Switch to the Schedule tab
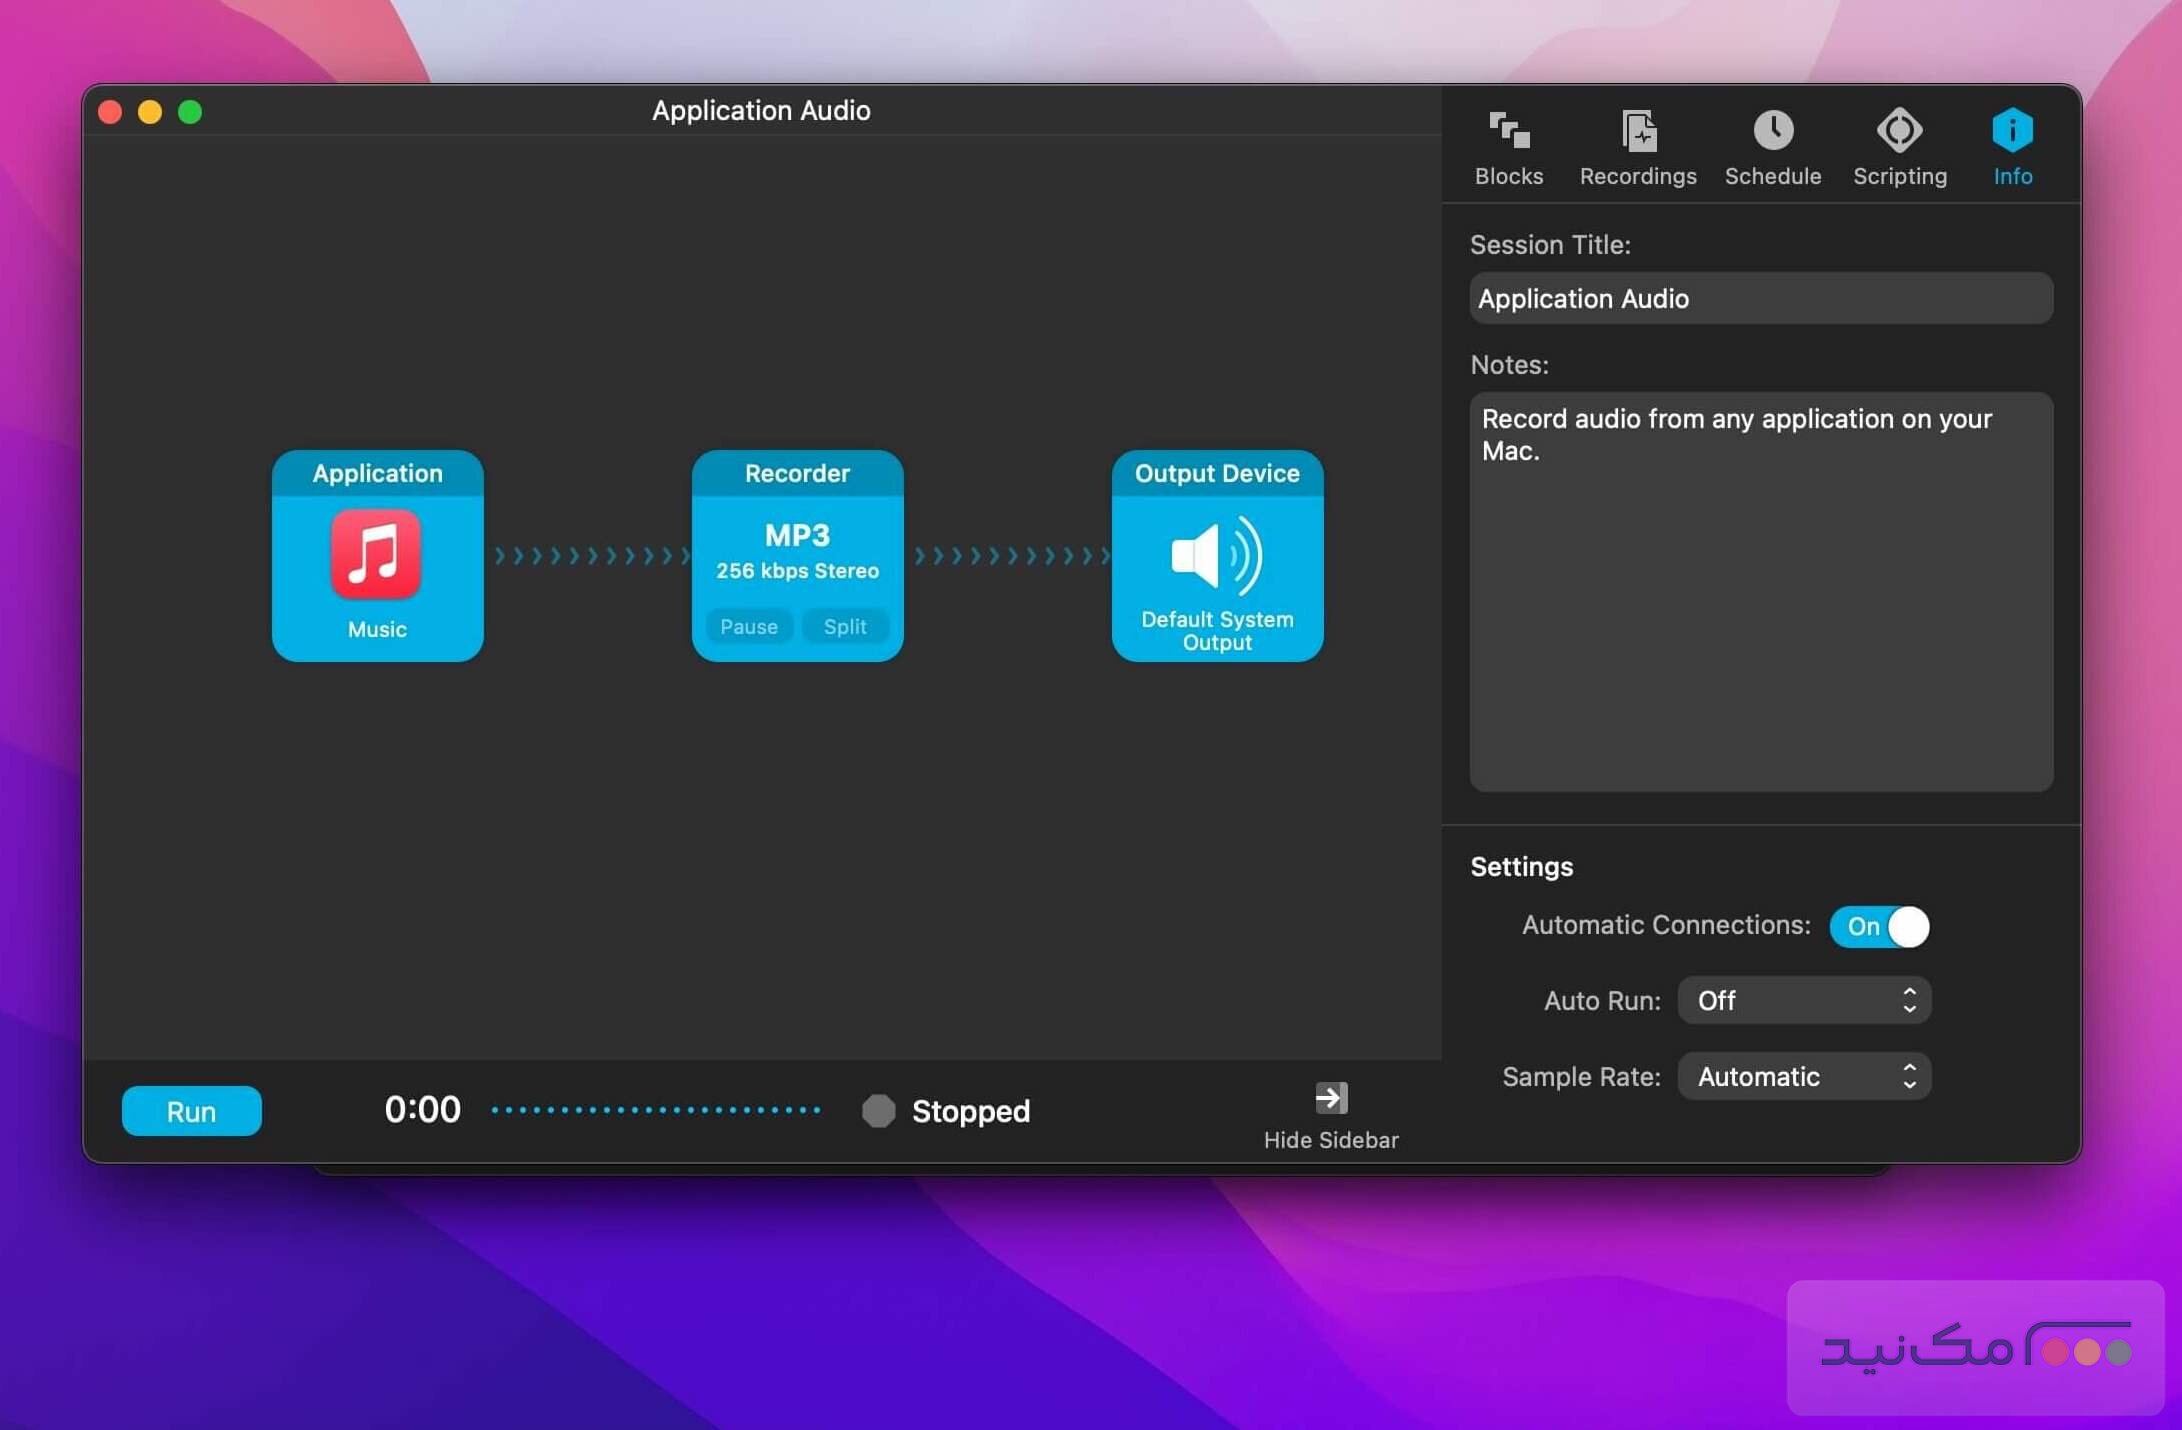Viewport: 2182px width, 1430px height. pyautogui.click(x=1772, y=145)
